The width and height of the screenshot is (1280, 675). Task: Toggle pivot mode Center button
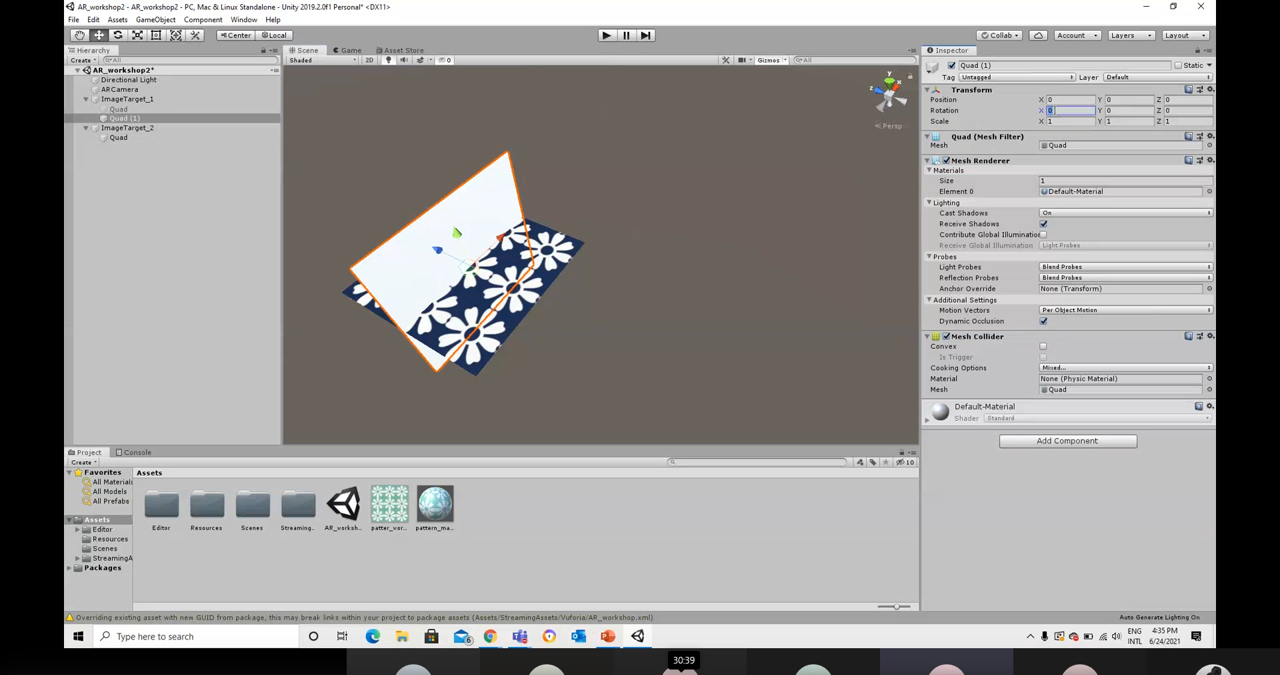point(236,35)
